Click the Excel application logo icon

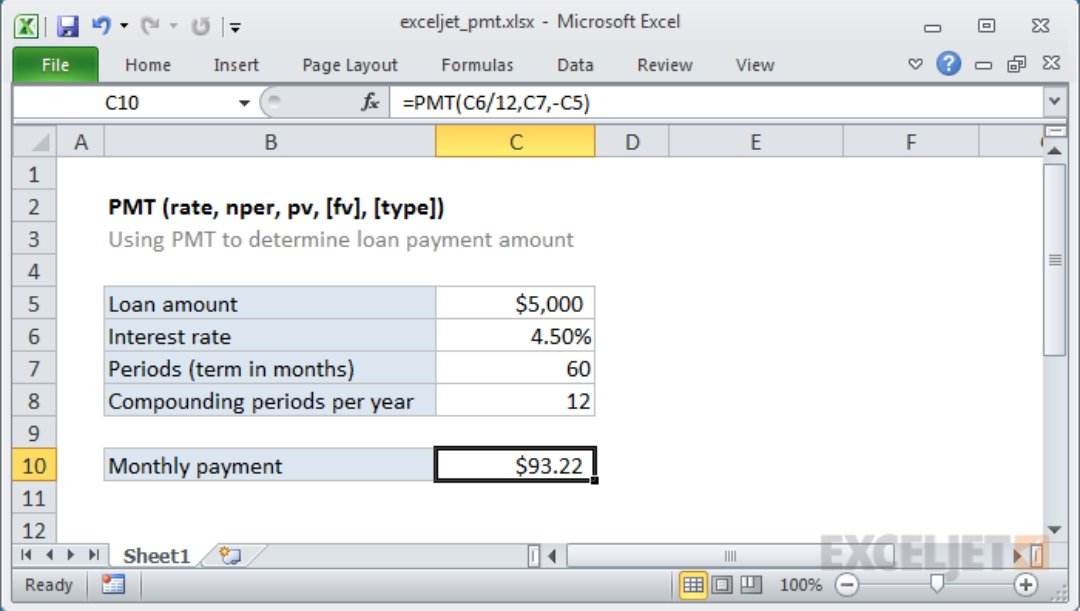26,27
